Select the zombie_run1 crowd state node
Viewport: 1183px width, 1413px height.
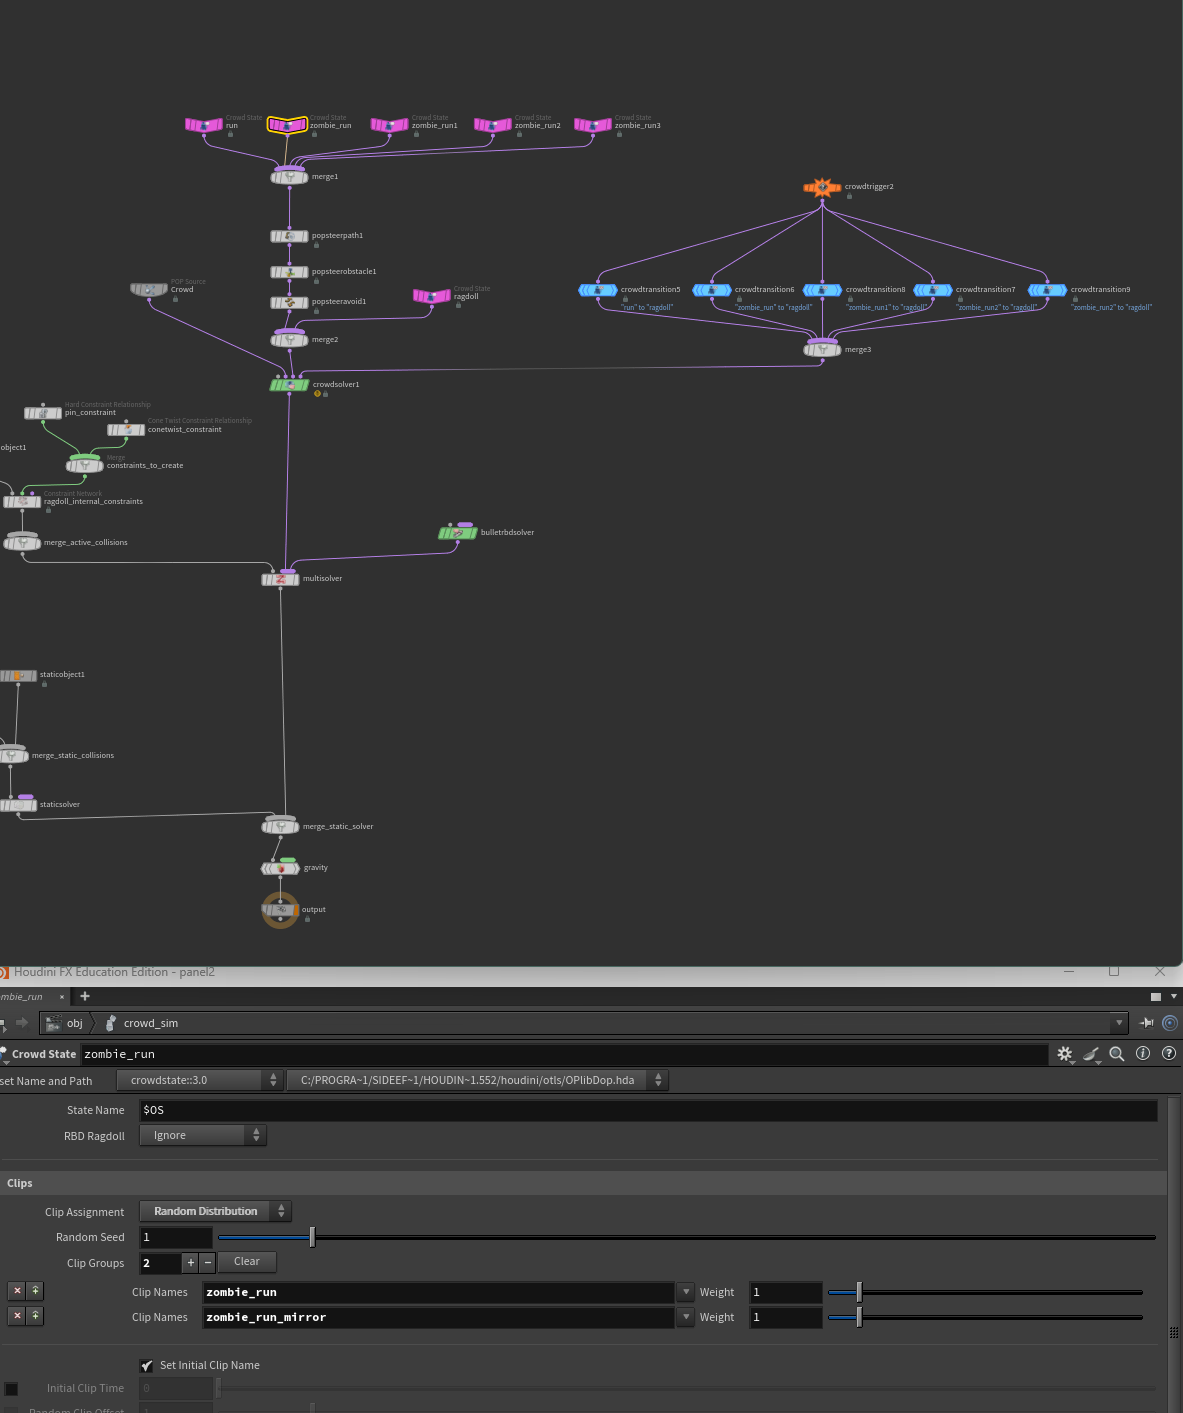[x=389, y=125]
